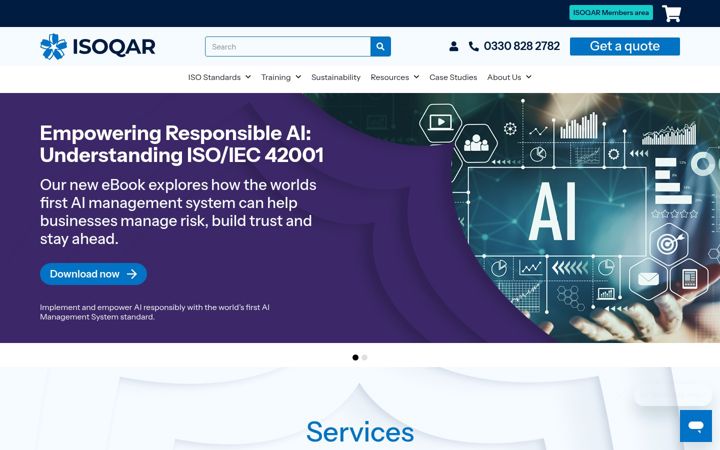Expand the Training chevron
The width and height of the screenshot is (720, 450).
coord(298,77)
